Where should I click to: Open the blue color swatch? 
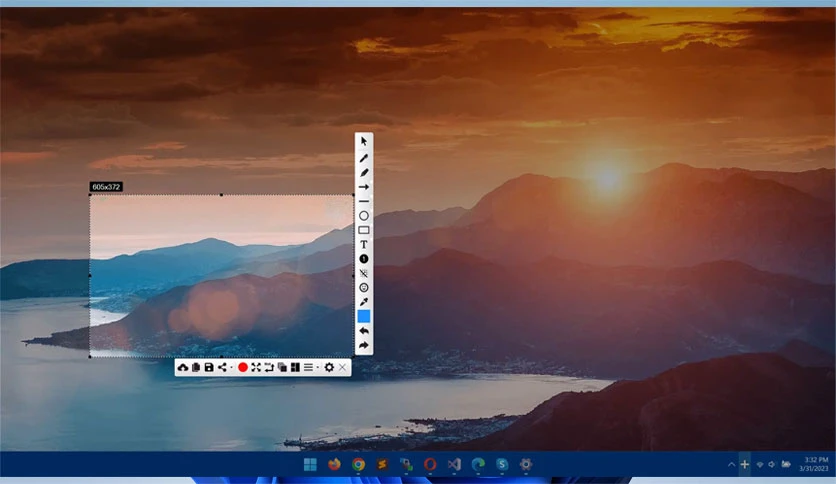click(x=364, y=317)
